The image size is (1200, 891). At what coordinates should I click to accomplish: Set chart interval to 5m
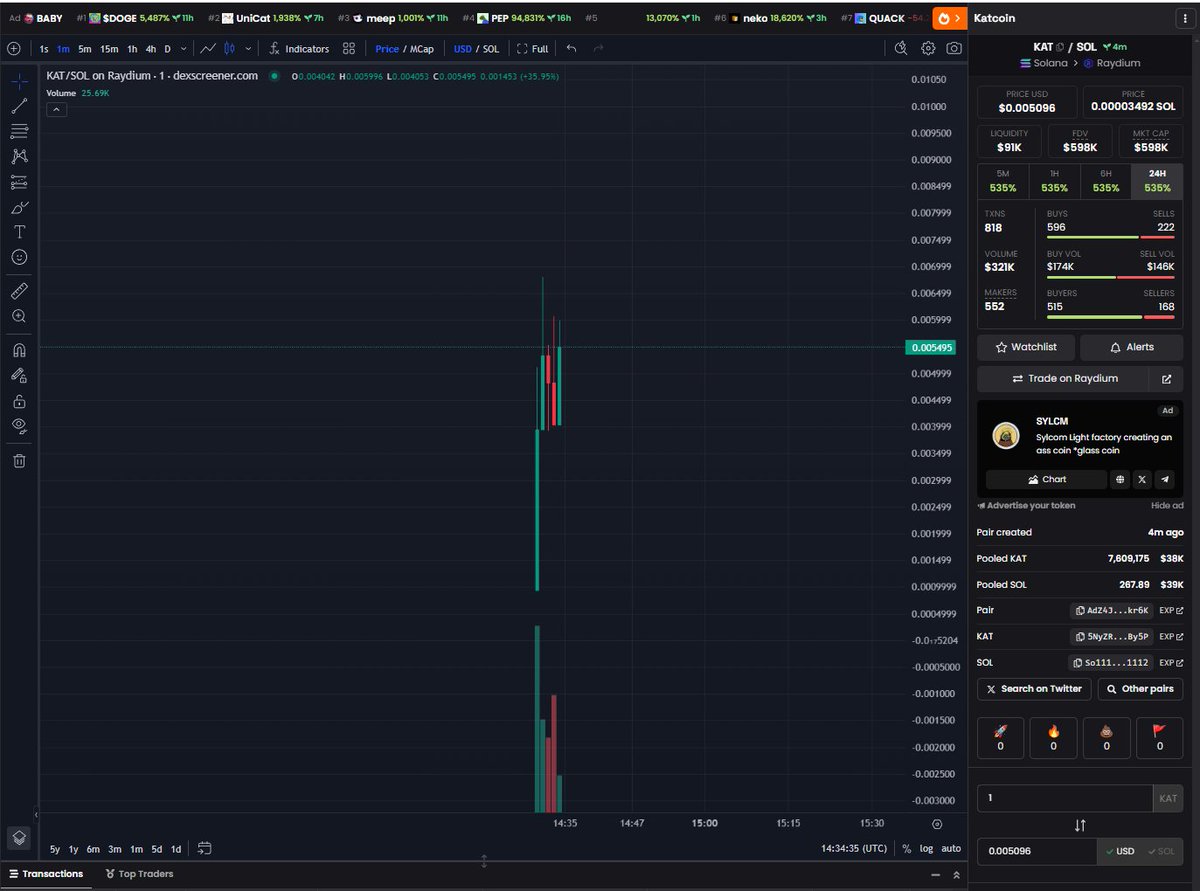click(85, 48)
